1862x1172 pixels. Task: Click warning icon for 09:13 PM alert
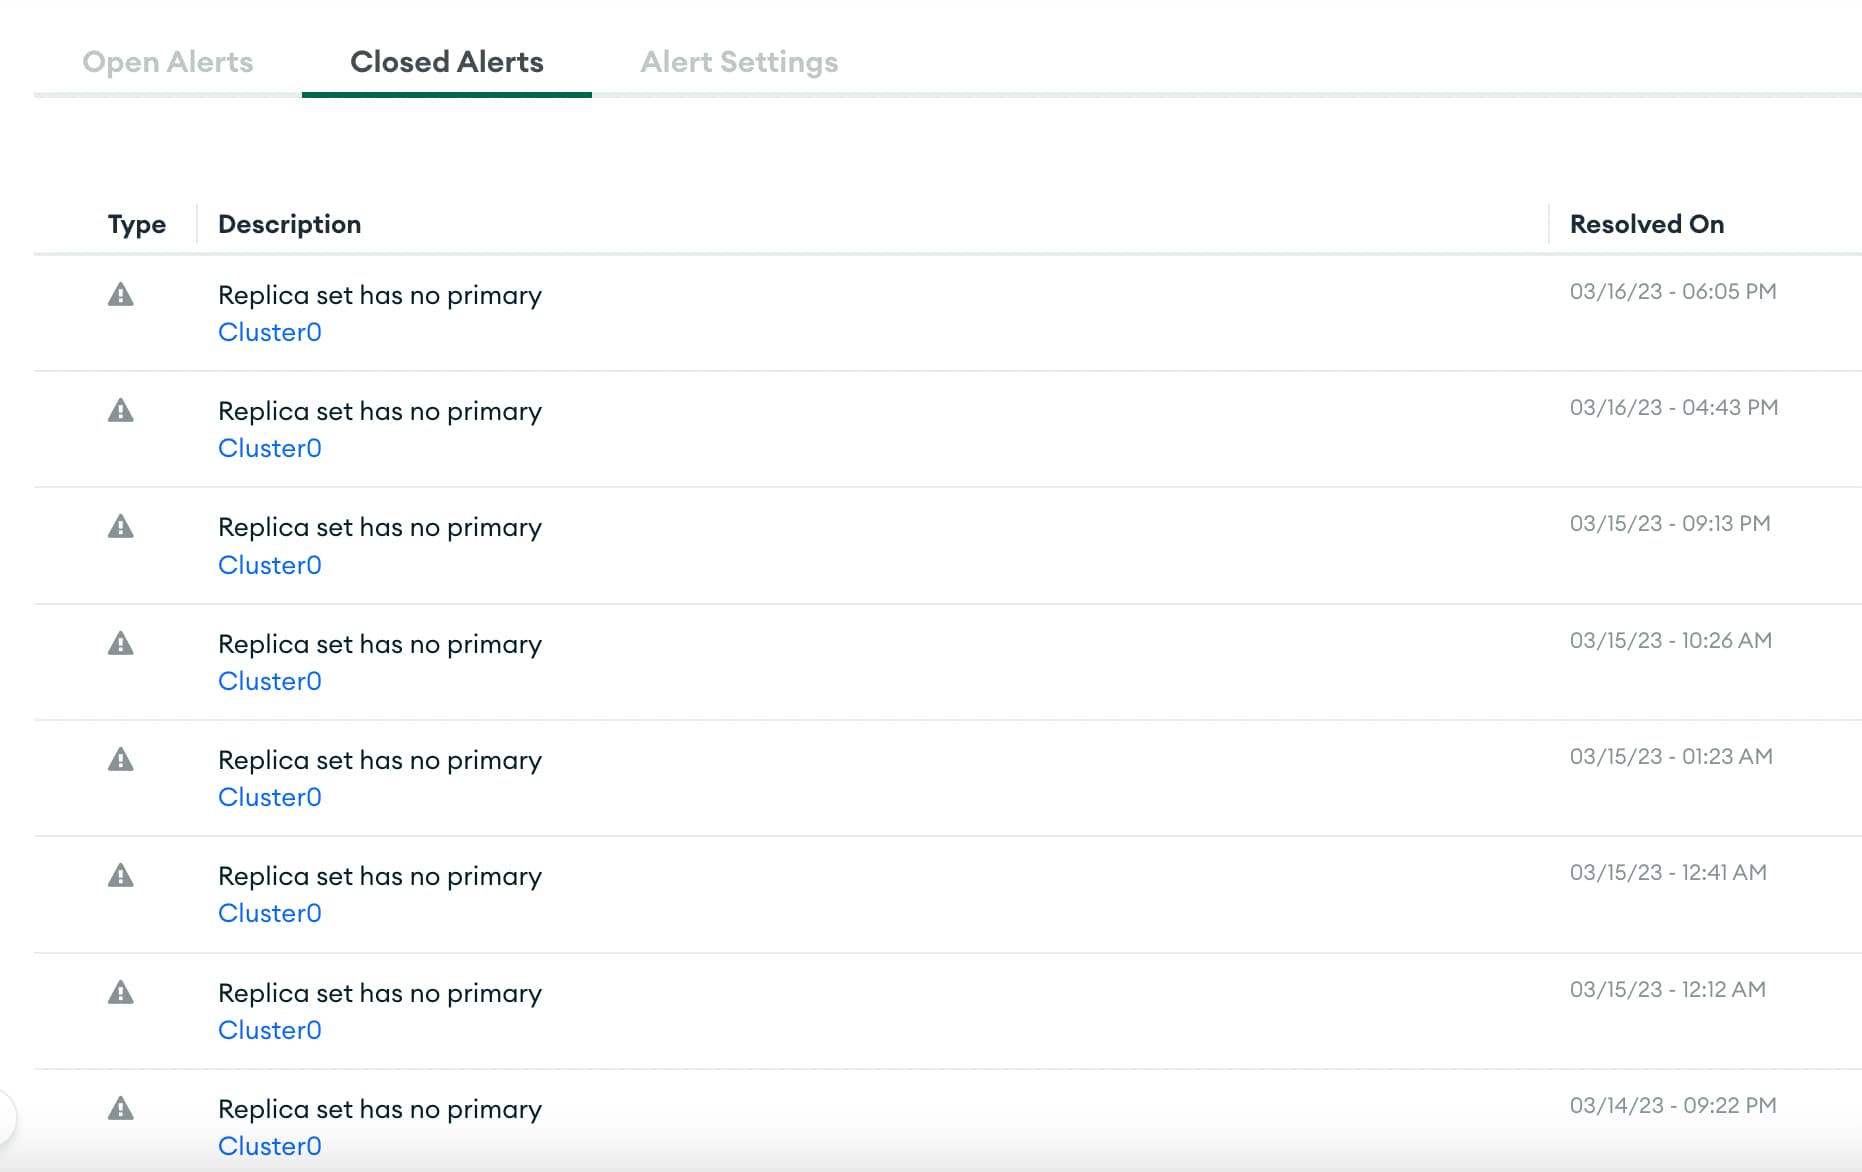[121, 527]
